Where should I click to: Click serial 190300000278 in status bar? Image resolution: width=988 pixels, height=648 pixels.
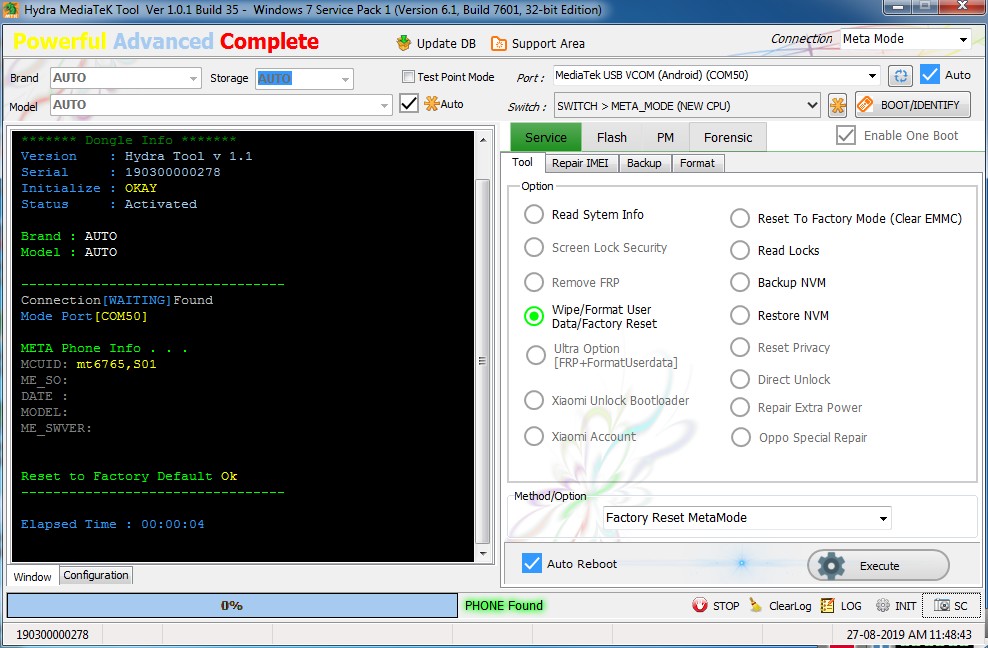tap(52, 634)
